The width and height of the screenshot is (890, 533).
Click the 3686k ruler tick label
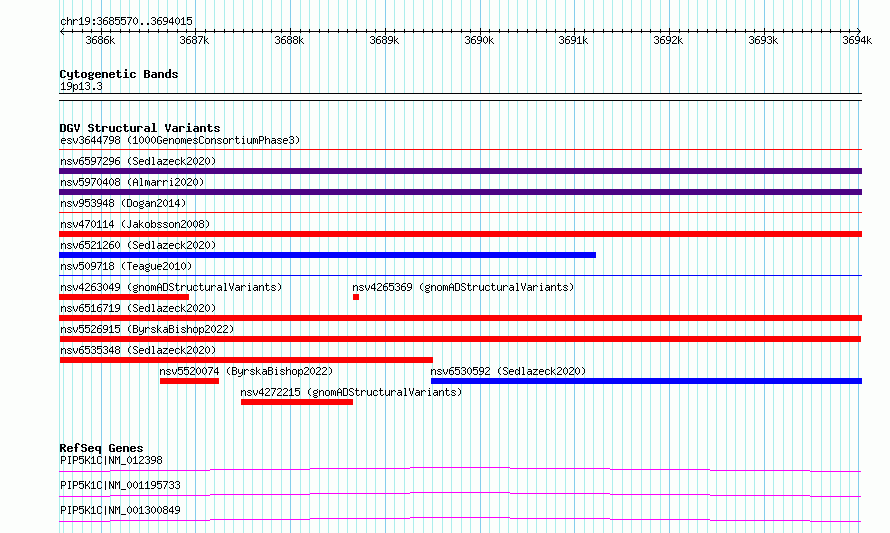tap(100, 40)
